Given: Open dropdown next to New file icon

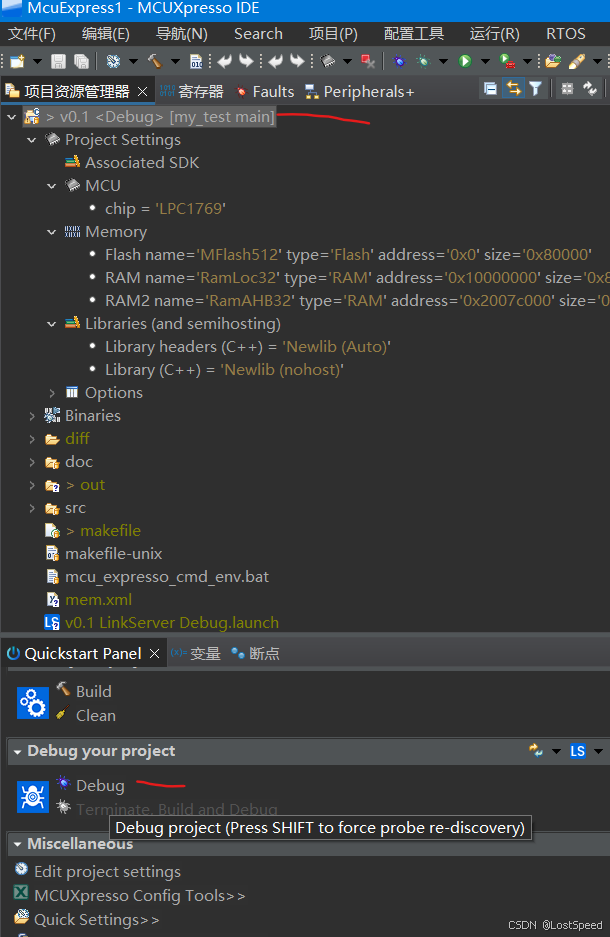Looking at the screenshot, I should 37,61.
